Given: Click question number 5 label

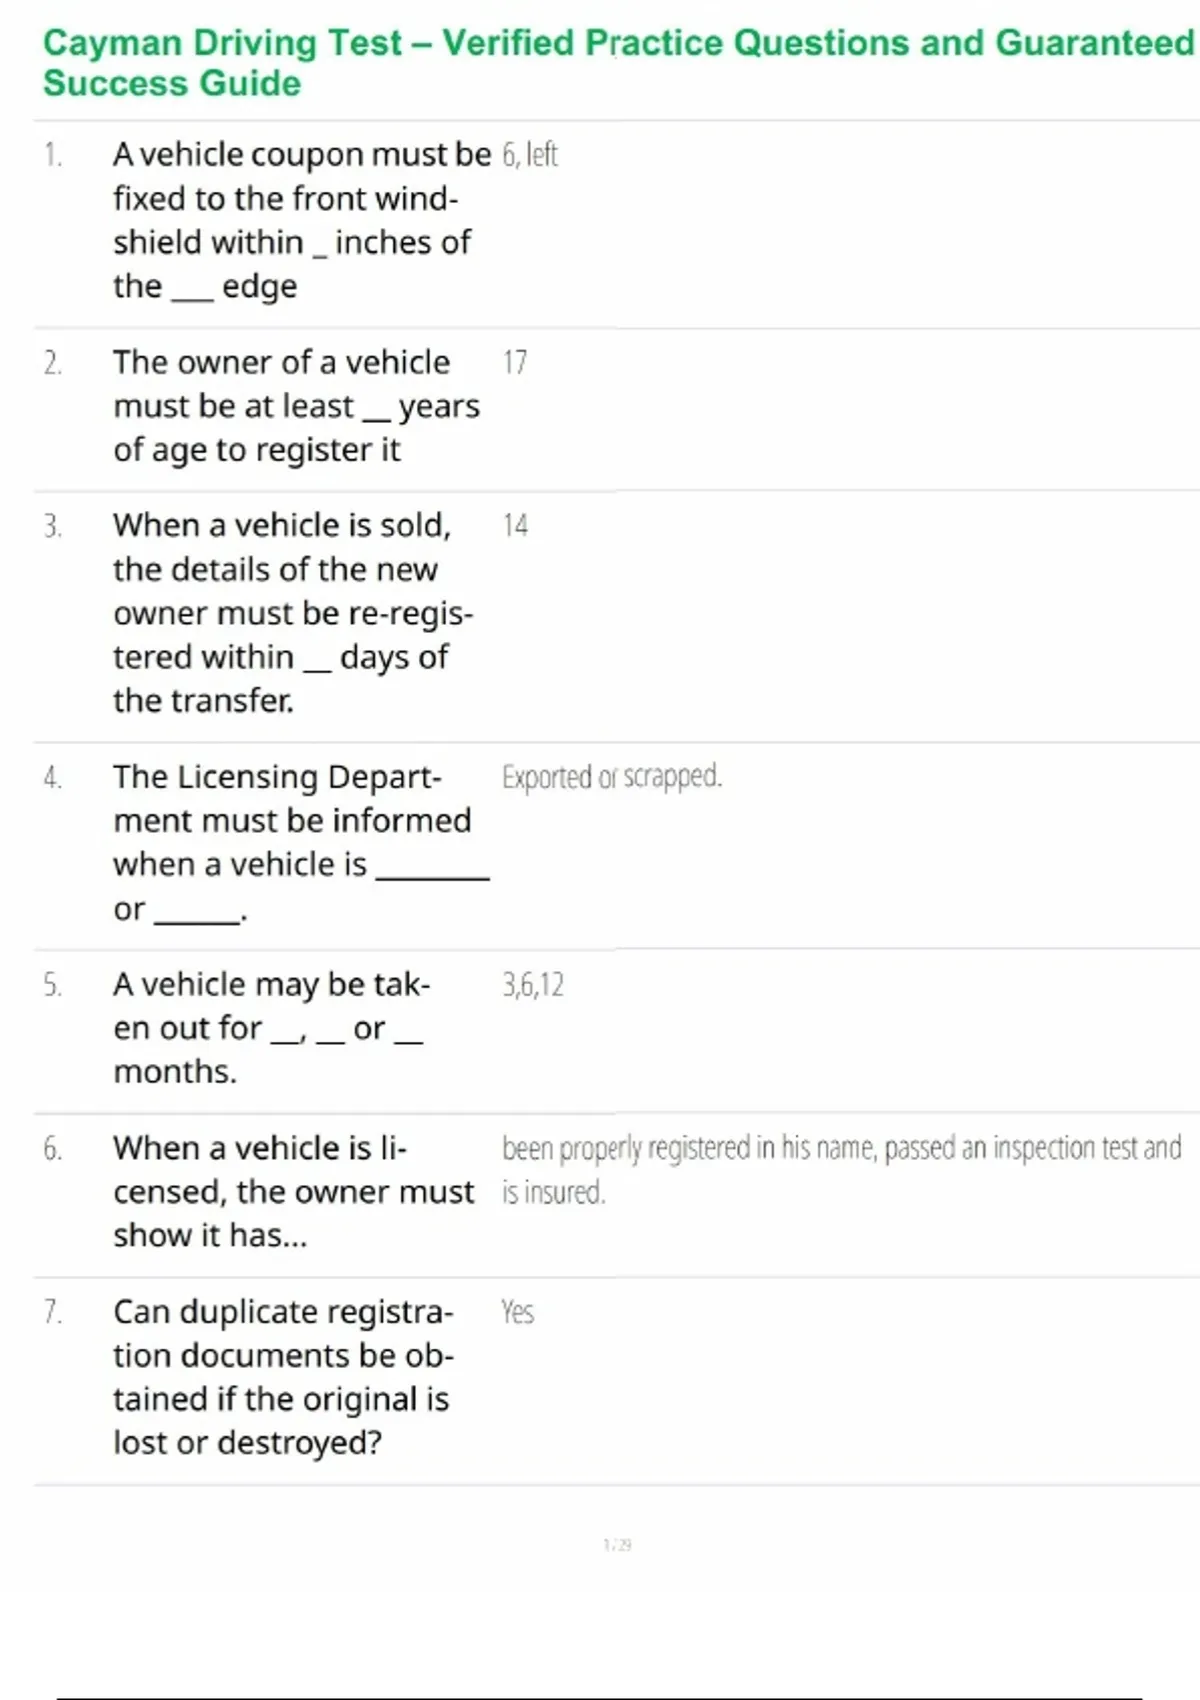Looking at the screenshot, I should click(x=52, y=985).
